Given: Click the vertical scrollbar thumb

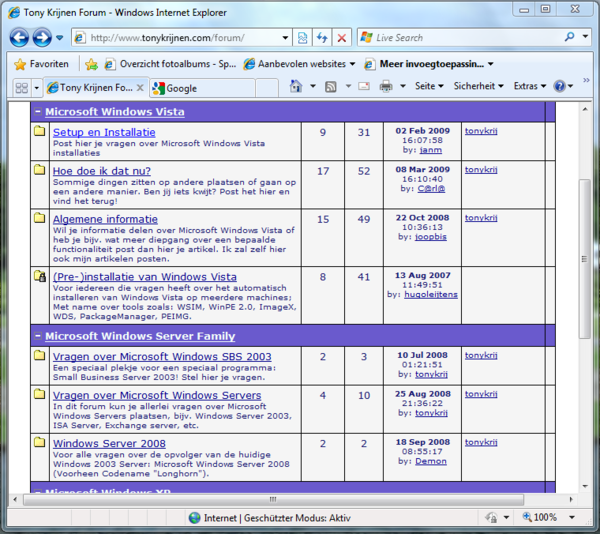Looking at the screenshot, I should tap(584, 259).
